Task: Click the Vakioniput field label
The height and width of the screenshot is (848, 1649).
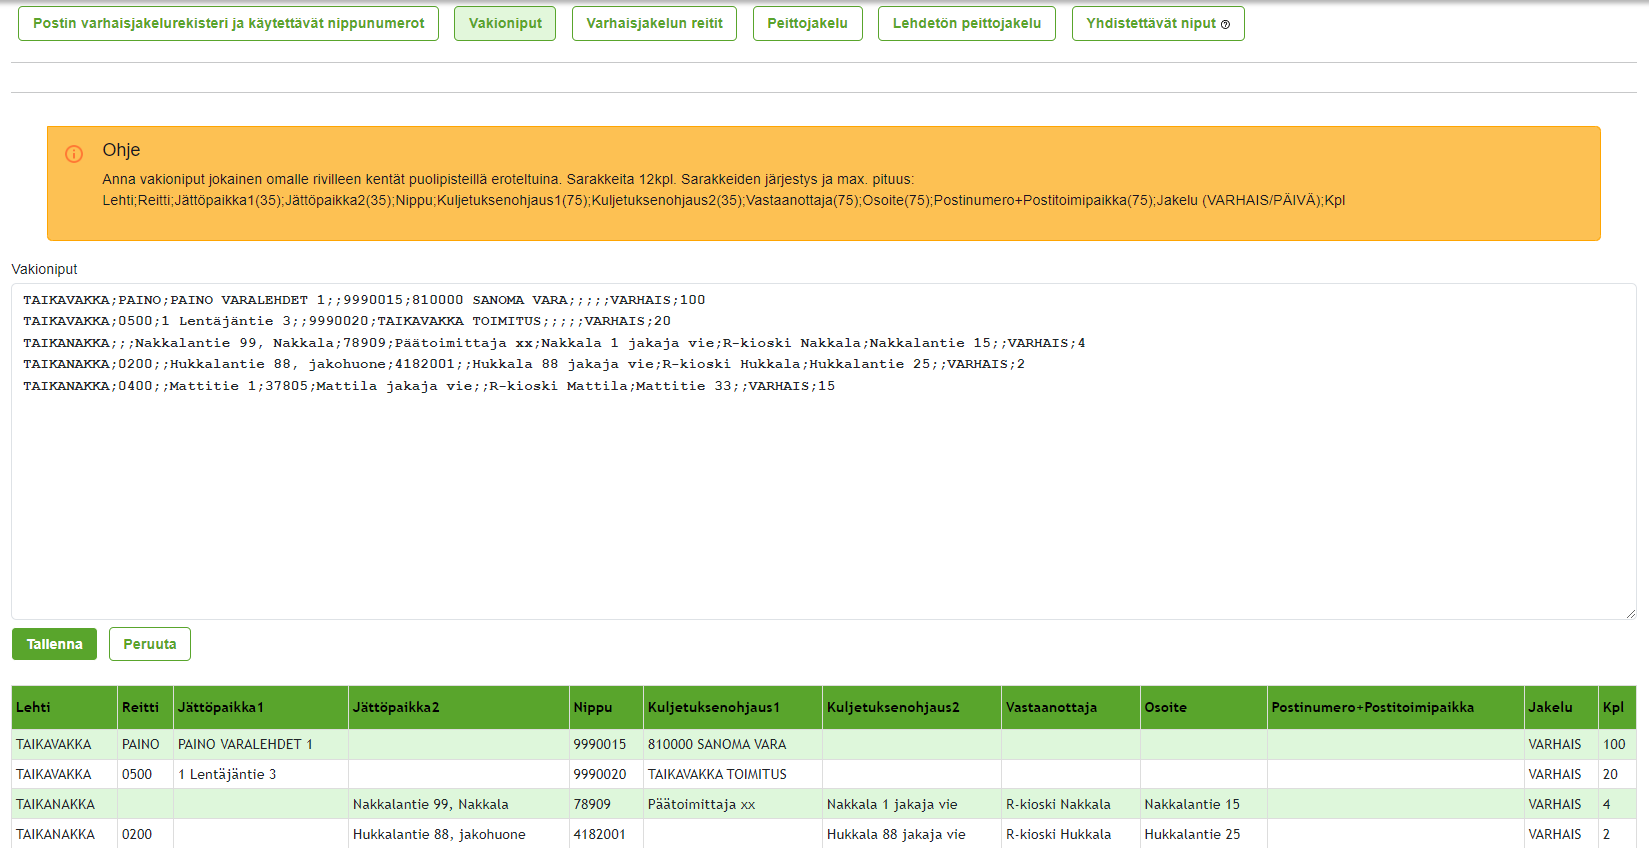Action: pyautogui.click(x=44, y=269)
